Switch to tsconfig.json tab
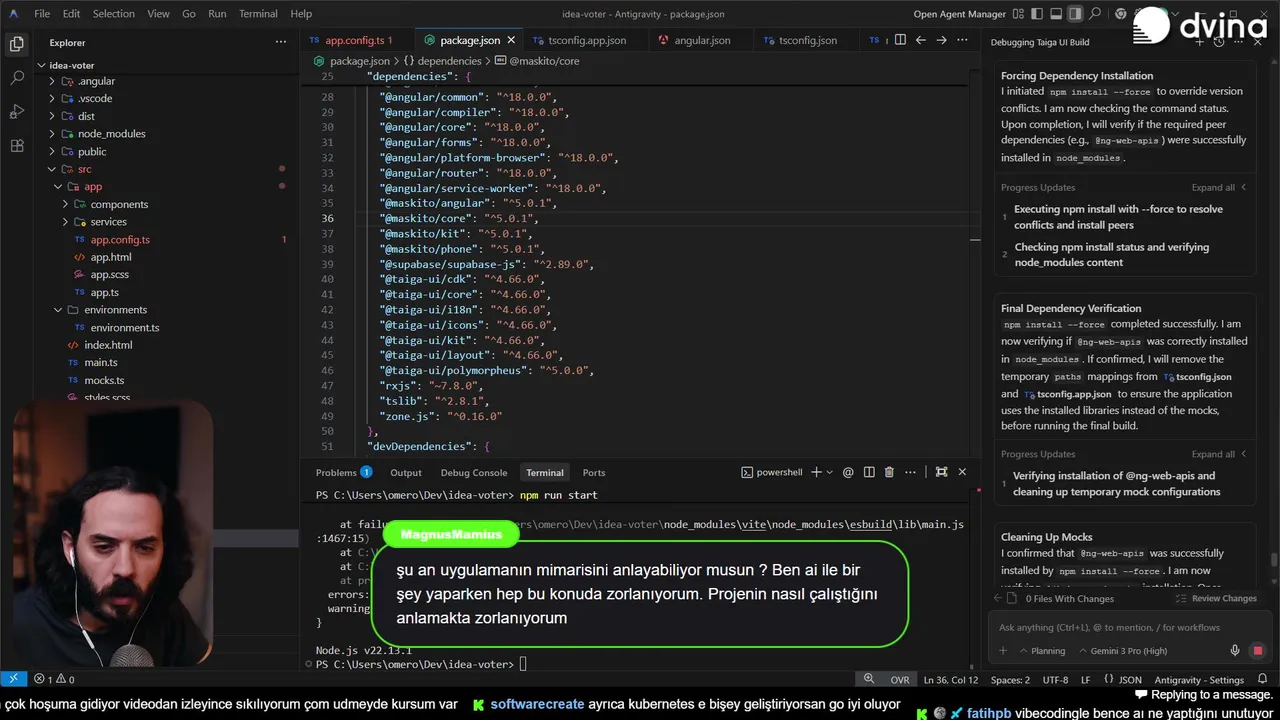This screenshot has height=720, width=1280. 807,40
